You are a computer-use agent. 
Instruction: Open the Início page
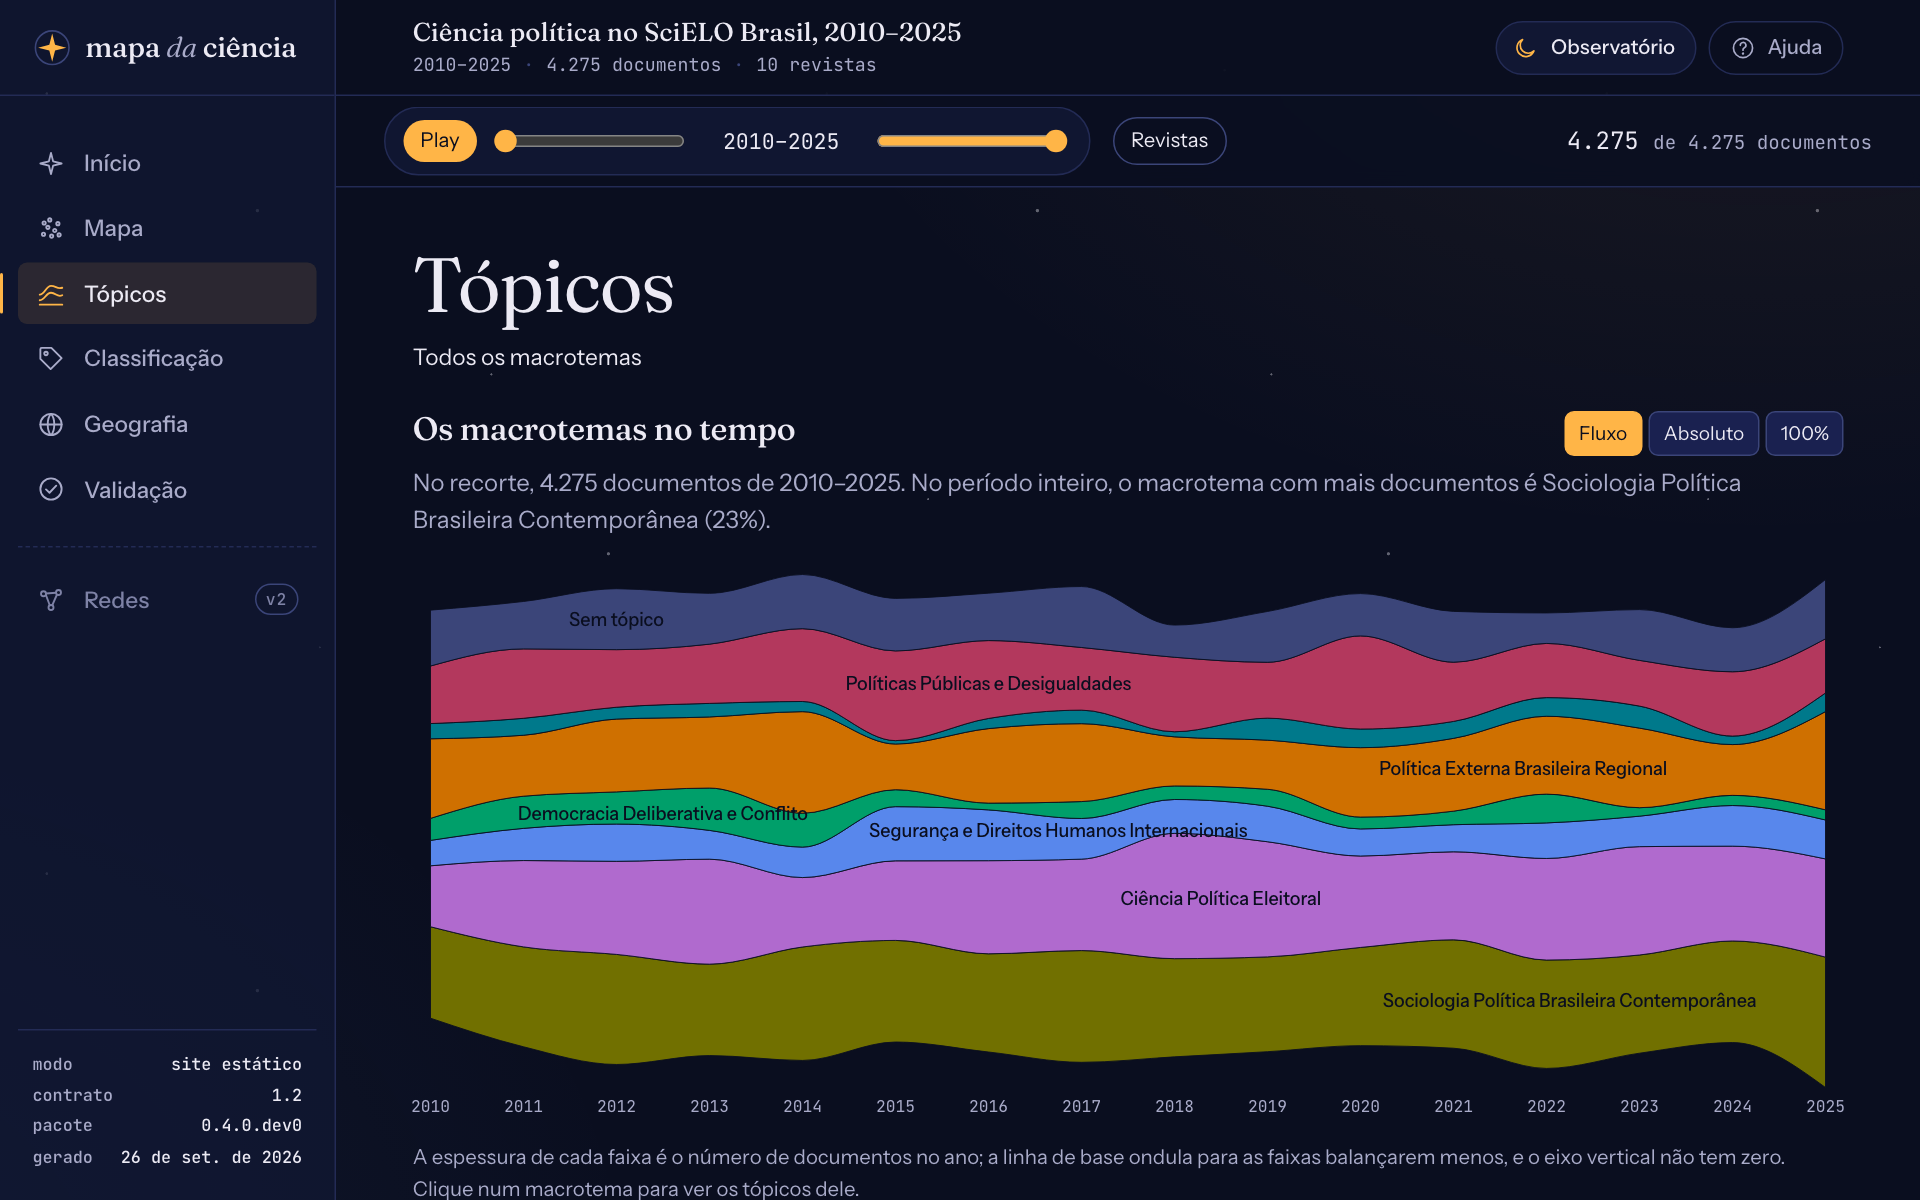click(167, 163)
